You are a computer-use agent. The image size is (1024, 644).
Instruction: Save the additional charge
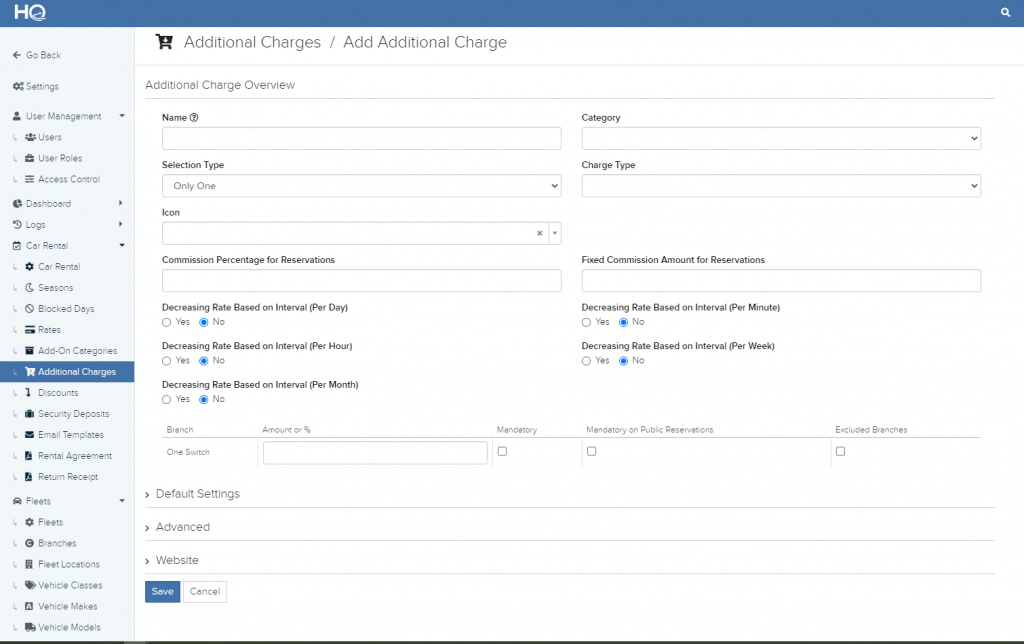163,592
